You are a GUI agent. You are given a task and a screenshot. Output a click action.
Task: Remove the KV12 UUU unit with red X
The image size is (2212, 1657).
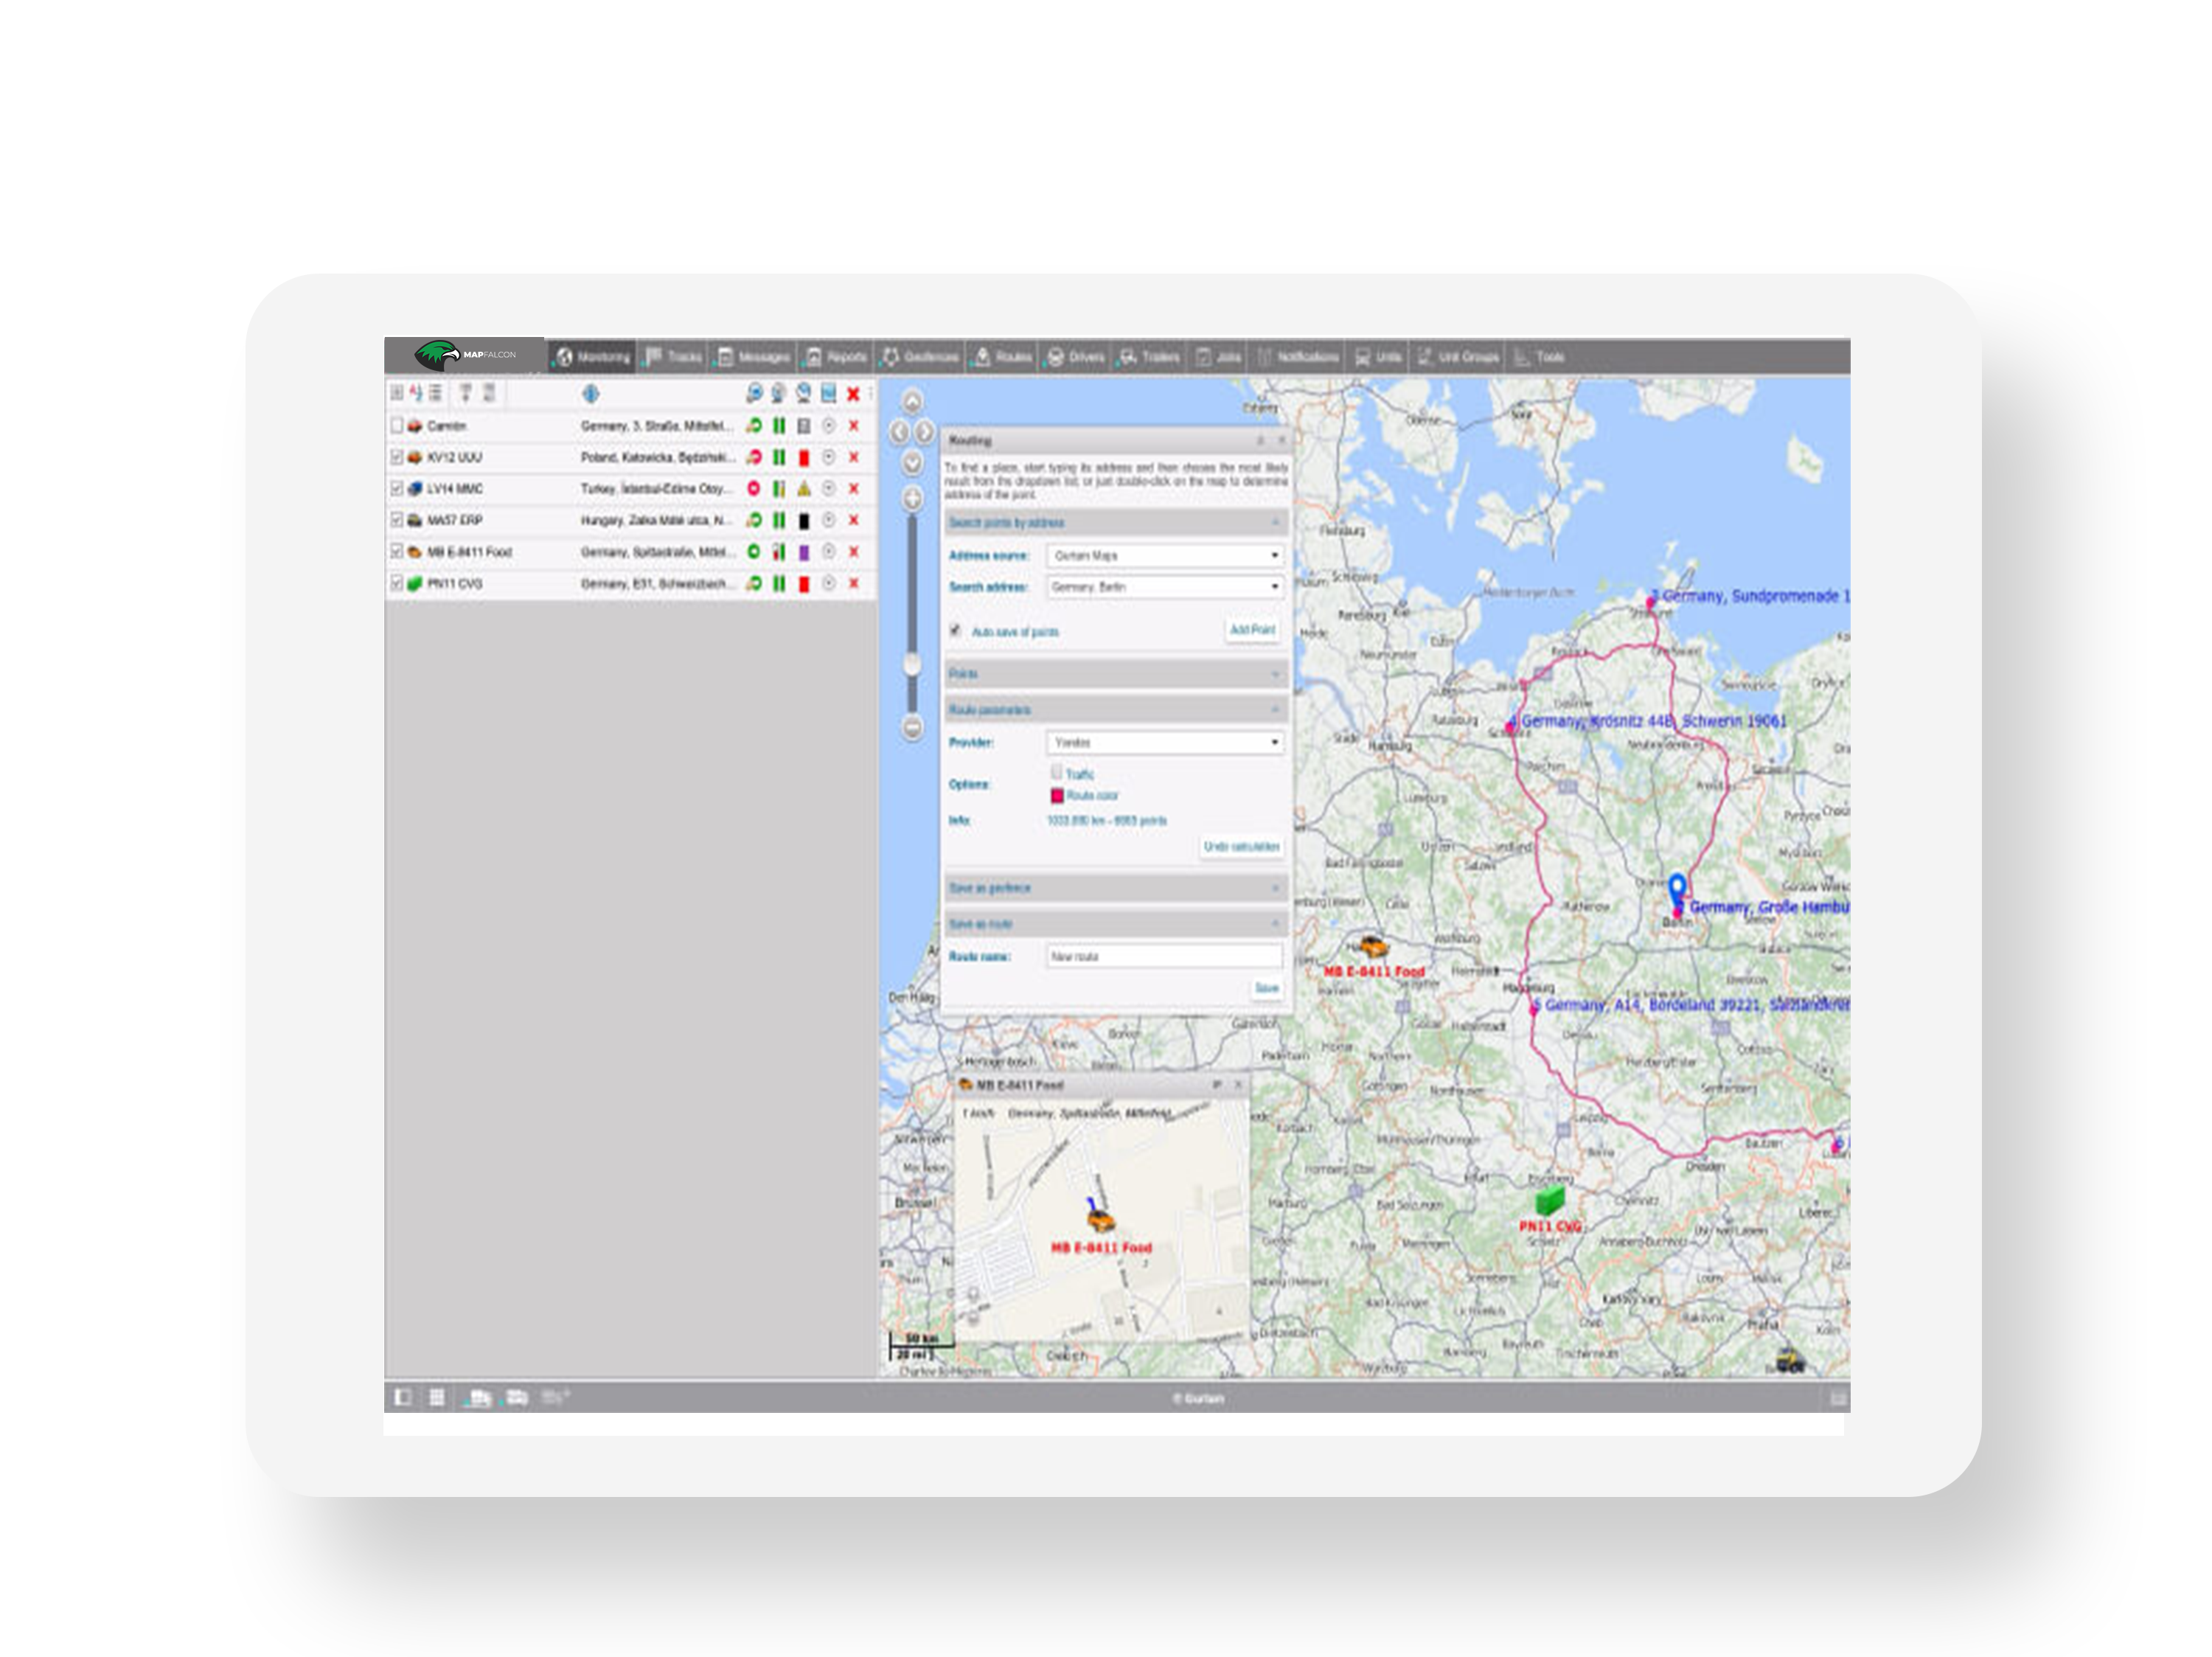click(x=853, y=457)
